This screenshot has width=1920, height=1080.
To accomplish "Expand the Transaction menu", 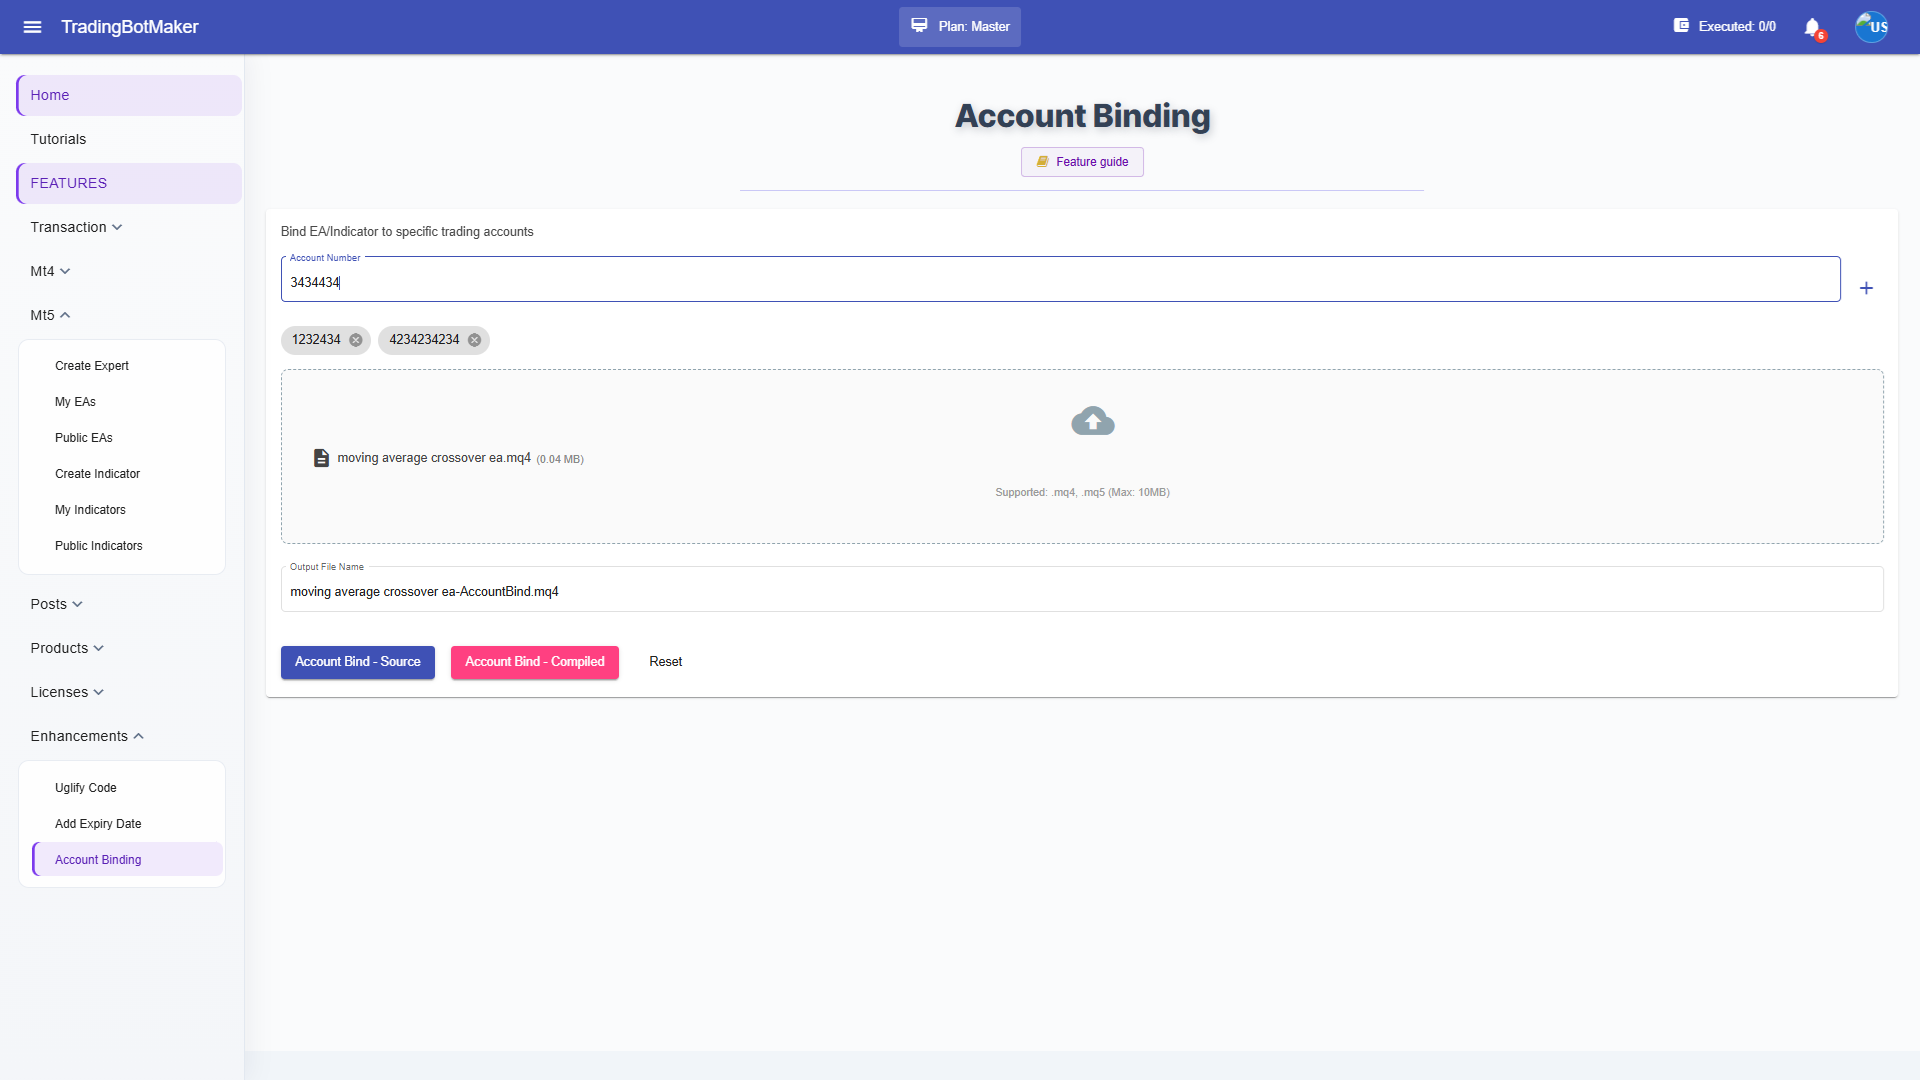I will pyautogui.click(x=77, y=227).
